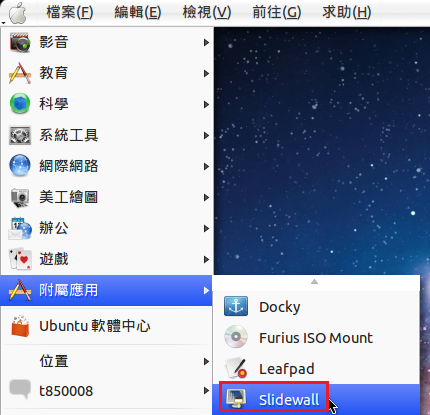This screenshot has width=430, height=415.
Task: Expand the t850008 user submenu arrow
Action: click(x=207, y=391)
